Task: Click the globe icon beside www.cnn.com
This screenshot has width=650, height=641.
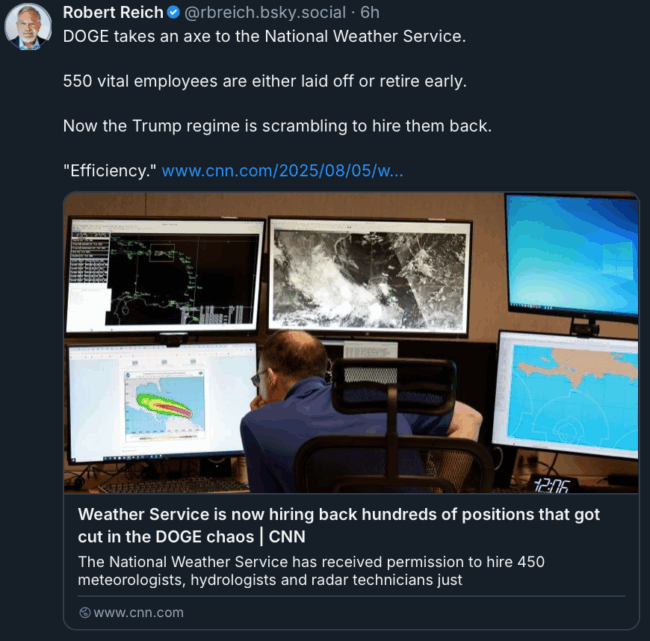Action: click(x=85, y=612)
